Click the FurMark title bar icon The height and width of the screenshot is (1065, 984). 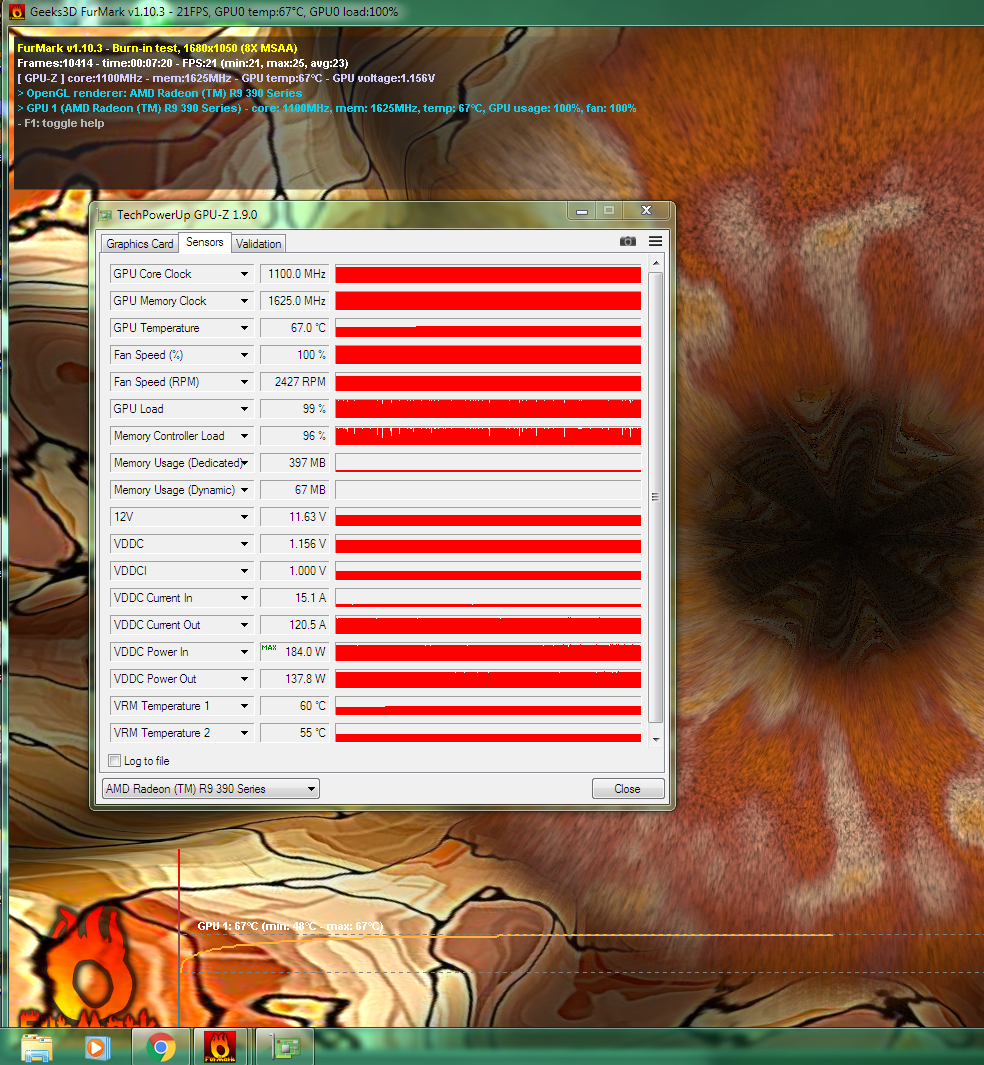tap(17, 12)
